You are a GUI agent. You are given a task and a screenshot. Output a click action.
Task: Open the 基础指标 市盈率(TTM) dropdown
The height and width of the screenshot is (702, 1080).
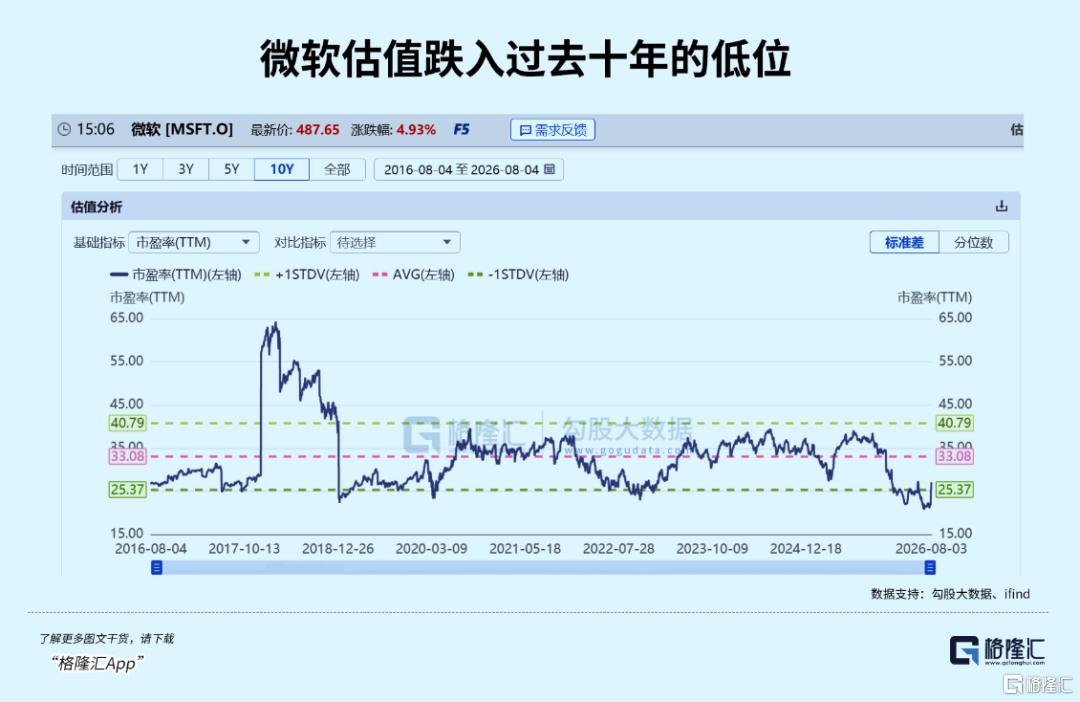[194, 242]
